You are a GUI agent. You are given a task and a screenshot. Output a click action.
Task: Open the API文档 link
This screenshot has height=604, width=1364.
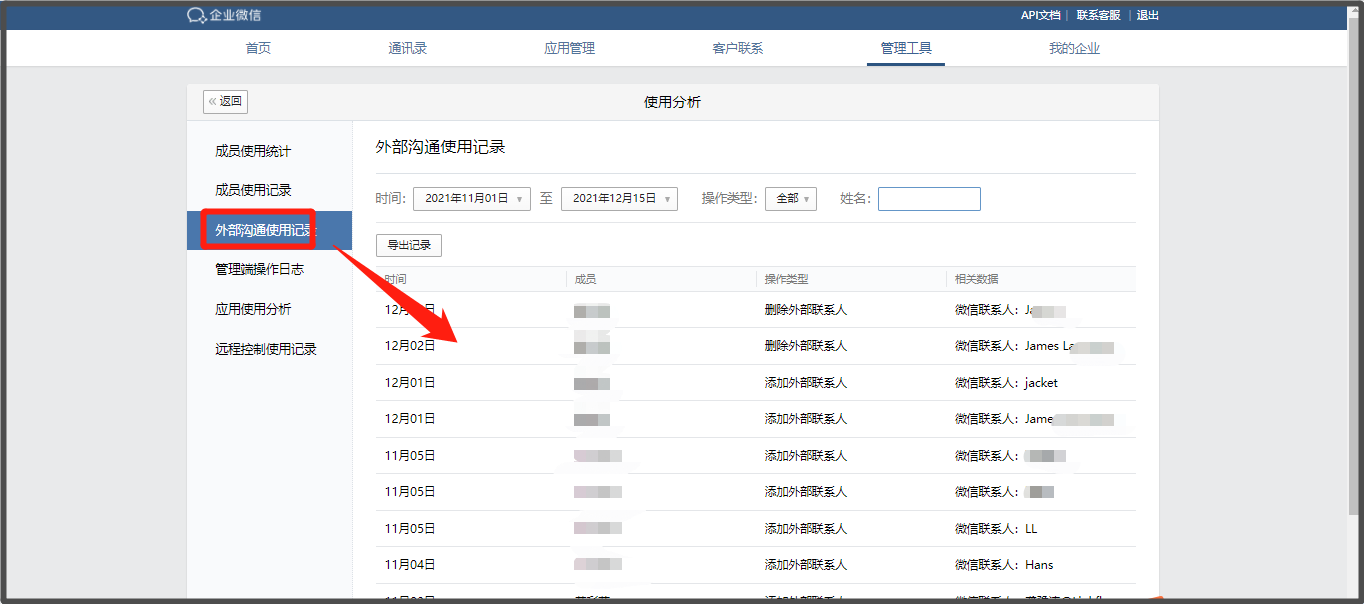pos(1040,15)
